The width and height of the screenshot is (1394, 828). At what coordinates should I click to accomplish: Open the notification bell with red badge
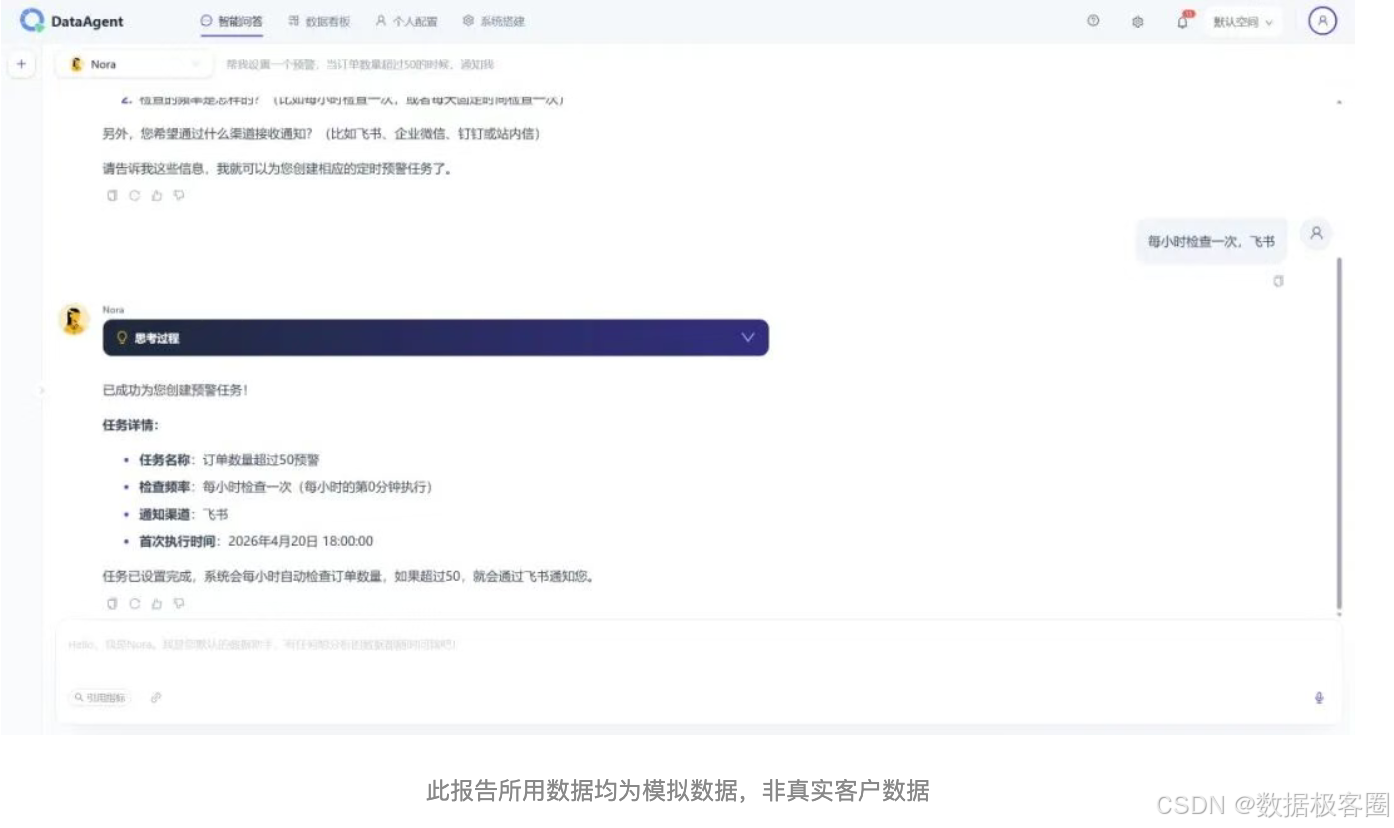pos(1183,20)
